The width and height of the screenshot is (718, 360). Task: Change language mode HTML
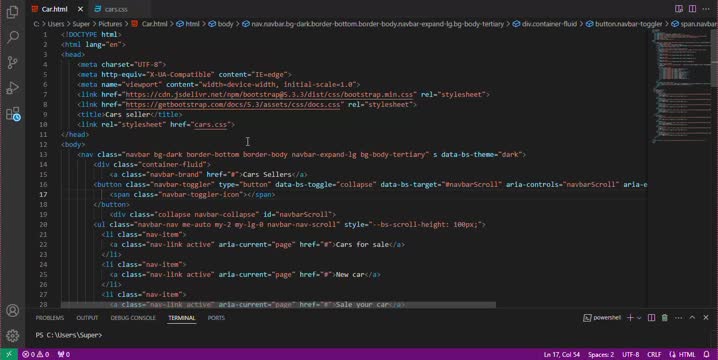click(x=682, y=355)
